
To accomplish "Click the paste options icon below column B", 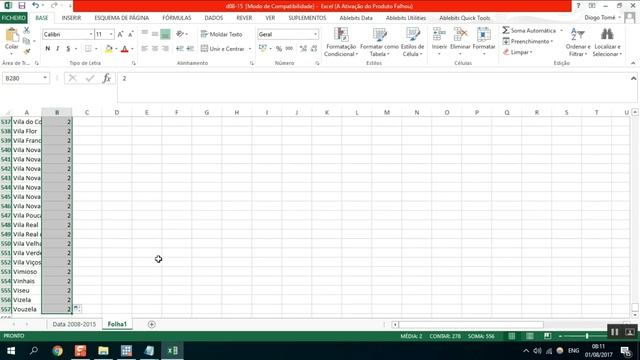I will pyautogui.click(x=77, y=309).
